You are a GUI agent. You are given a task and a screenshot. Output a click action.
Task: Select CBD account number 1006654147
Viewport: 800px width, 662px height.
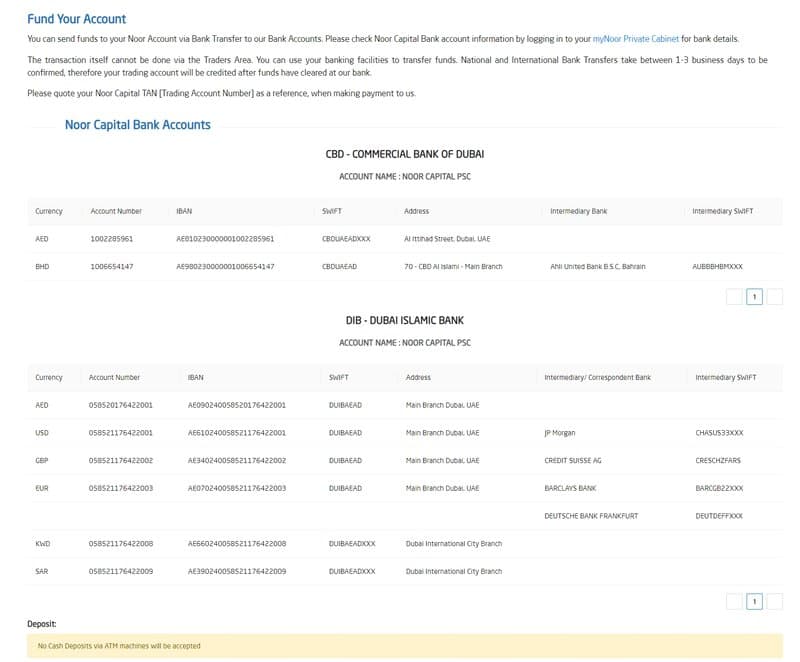pyautogui.click(x=112, y=266)
